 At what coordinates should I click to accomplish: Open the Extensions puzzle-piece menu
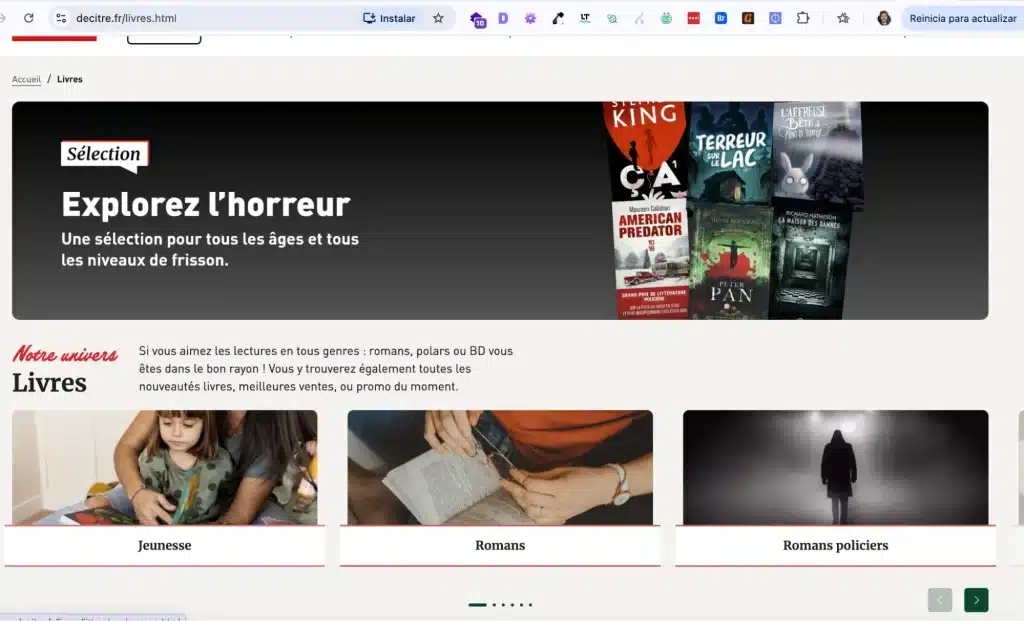803,18
